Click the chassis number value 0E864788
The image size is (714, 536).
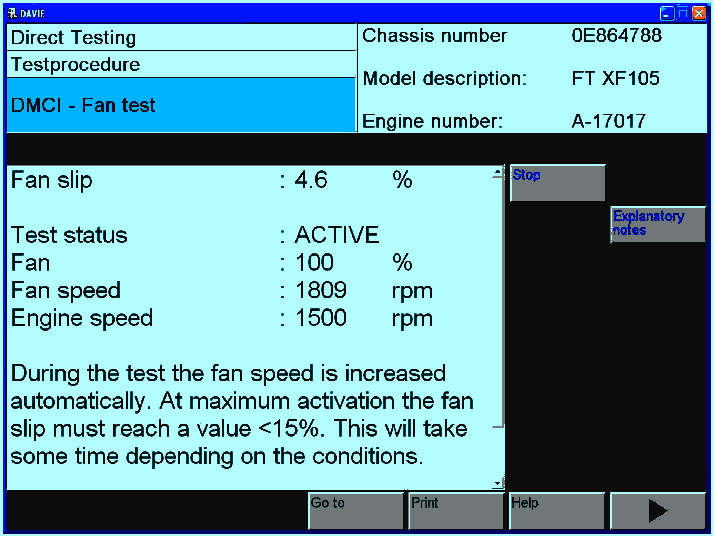pyautogui.click(x=616, y=36)
